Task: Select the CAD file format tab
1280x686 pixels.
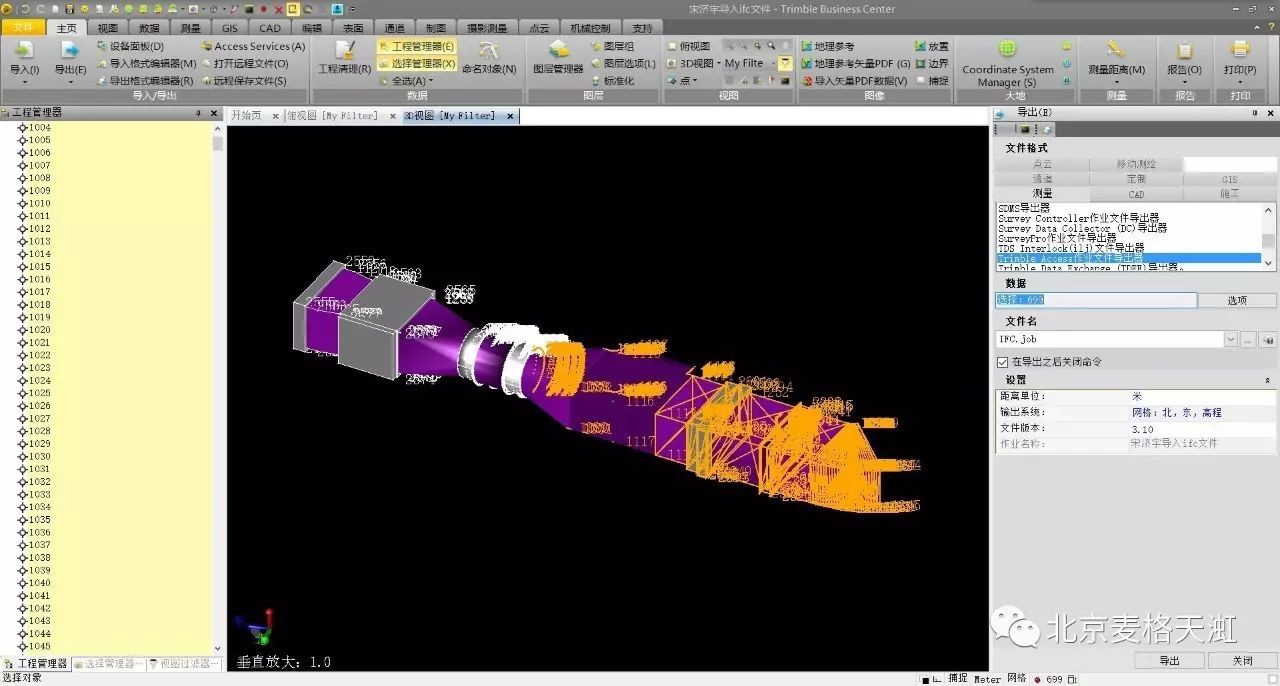Action: click(x=1136, y=194)
